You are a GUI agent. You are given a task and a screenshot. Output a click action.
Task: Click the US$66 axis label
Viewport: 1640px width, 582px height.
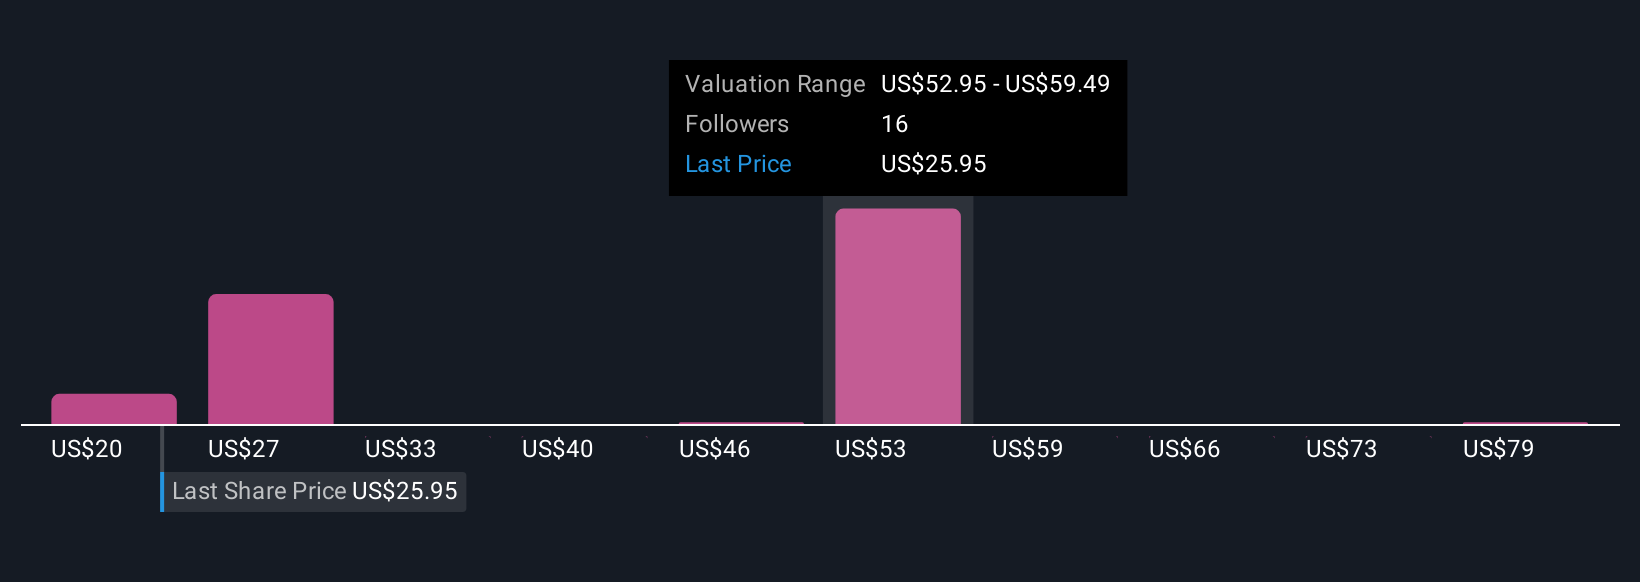[1185, 449]
